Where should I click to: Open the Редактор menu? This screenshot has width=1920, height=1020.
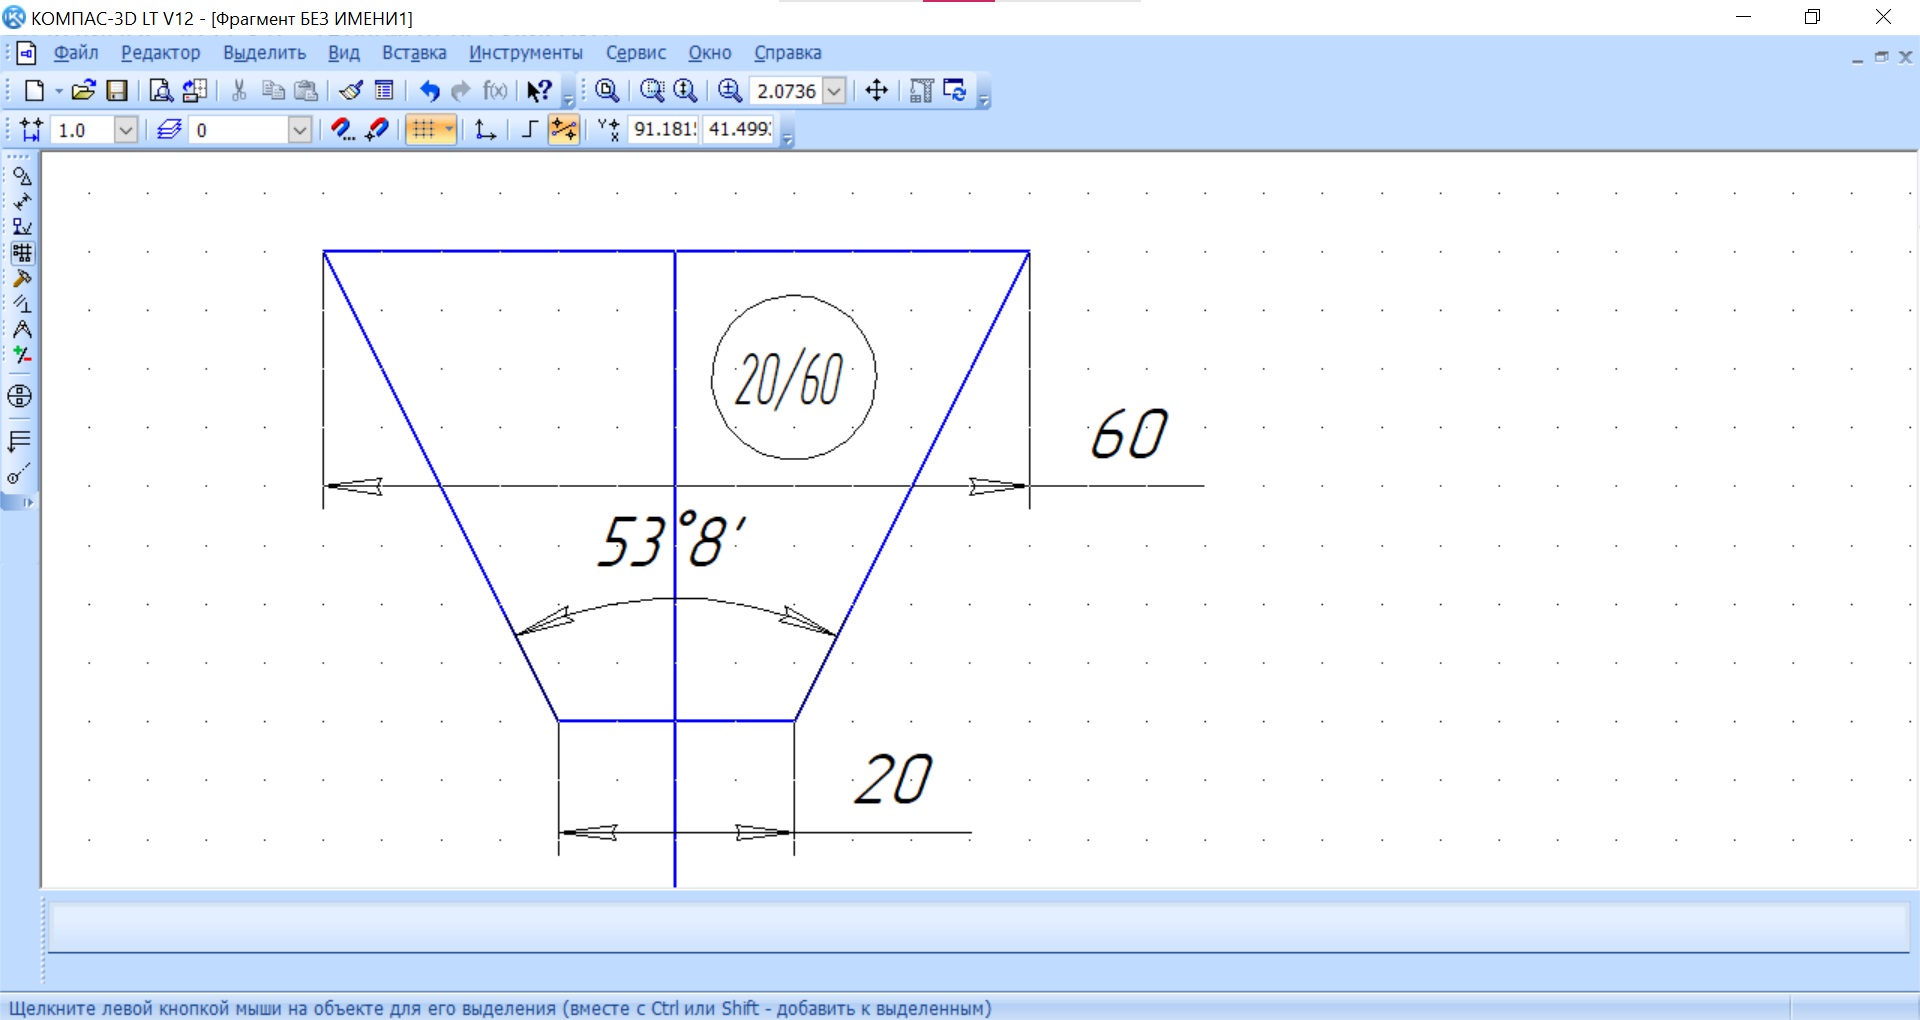(161, 53)
